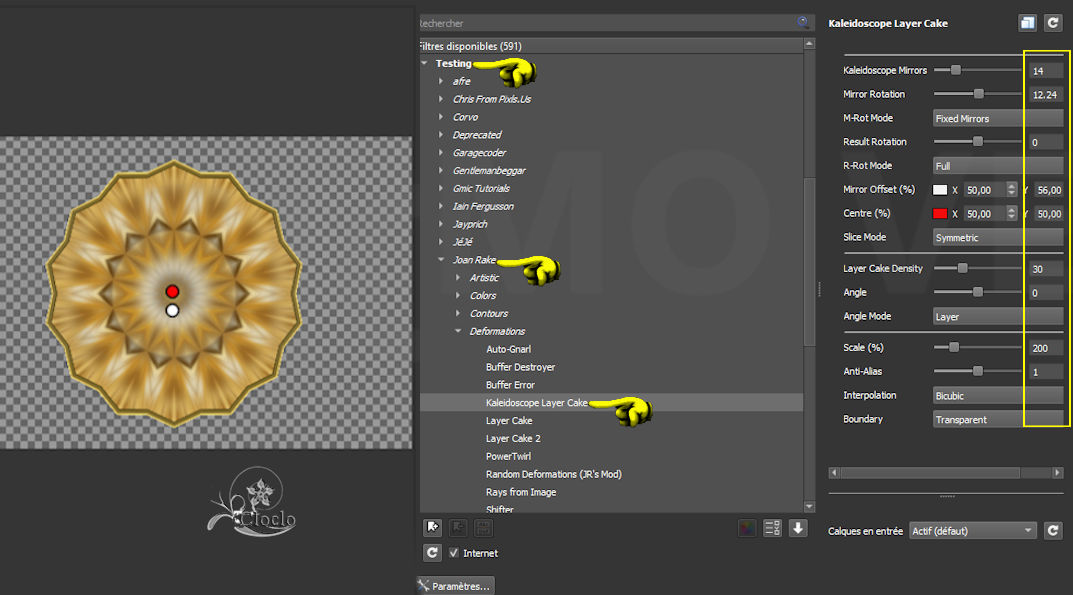This screenshot has height=595, width=1073.
Task: Click the add fave icon below filter list
Action: [x=433, y=528]
